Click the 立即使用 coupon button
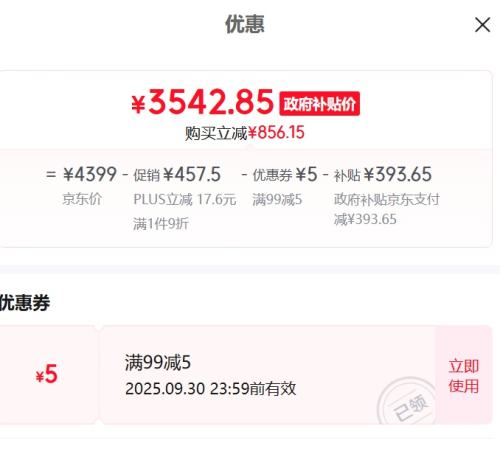The width and height of the screenshot is (500, 457). [464, 375]
